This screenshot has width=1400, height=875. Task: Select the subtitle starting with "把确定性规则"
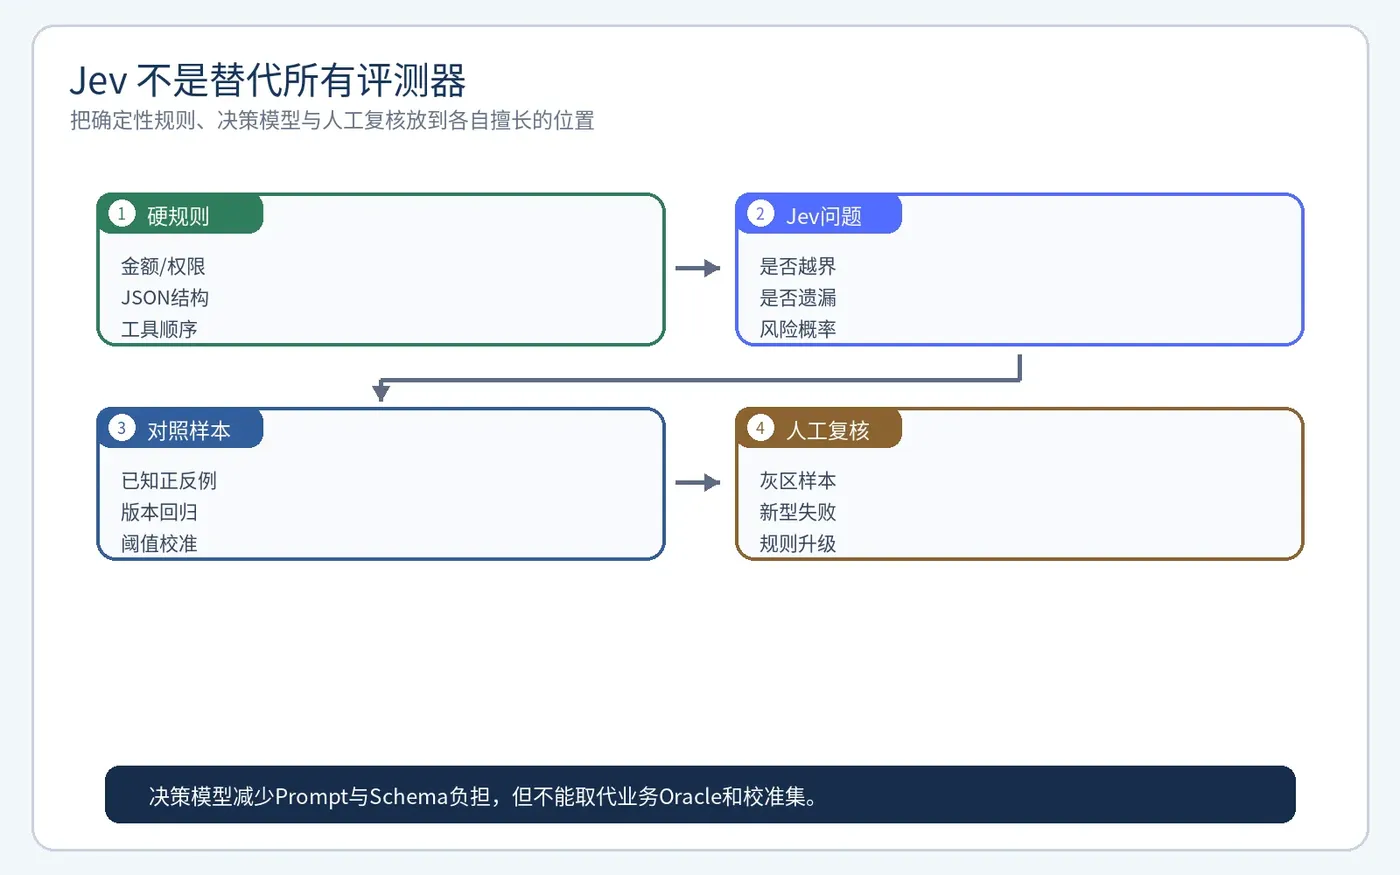[332, 121]
